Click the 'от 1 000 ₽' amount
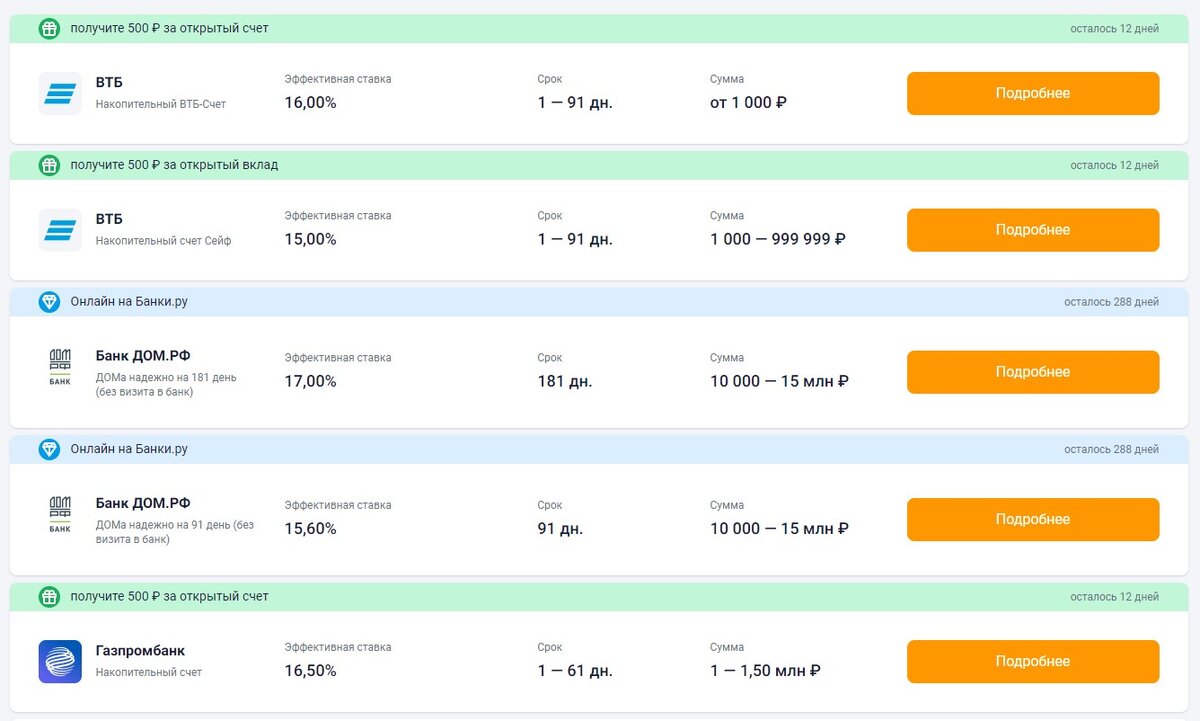Image resolution: width=1200 pixels, height=721 pixels. (x=748, y=102)
